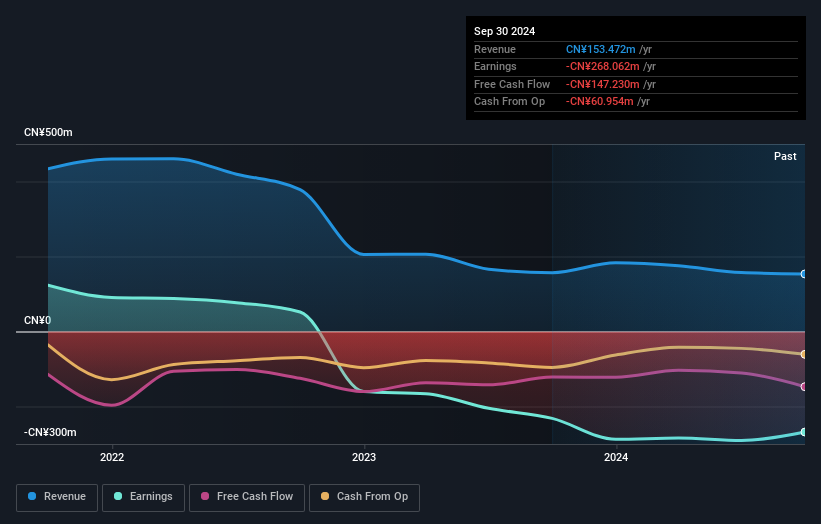Click the -CN¥300m y-axis label
The height and width of the screenshot is (524, 821).
pyautogui.click(x=50, y=432)
